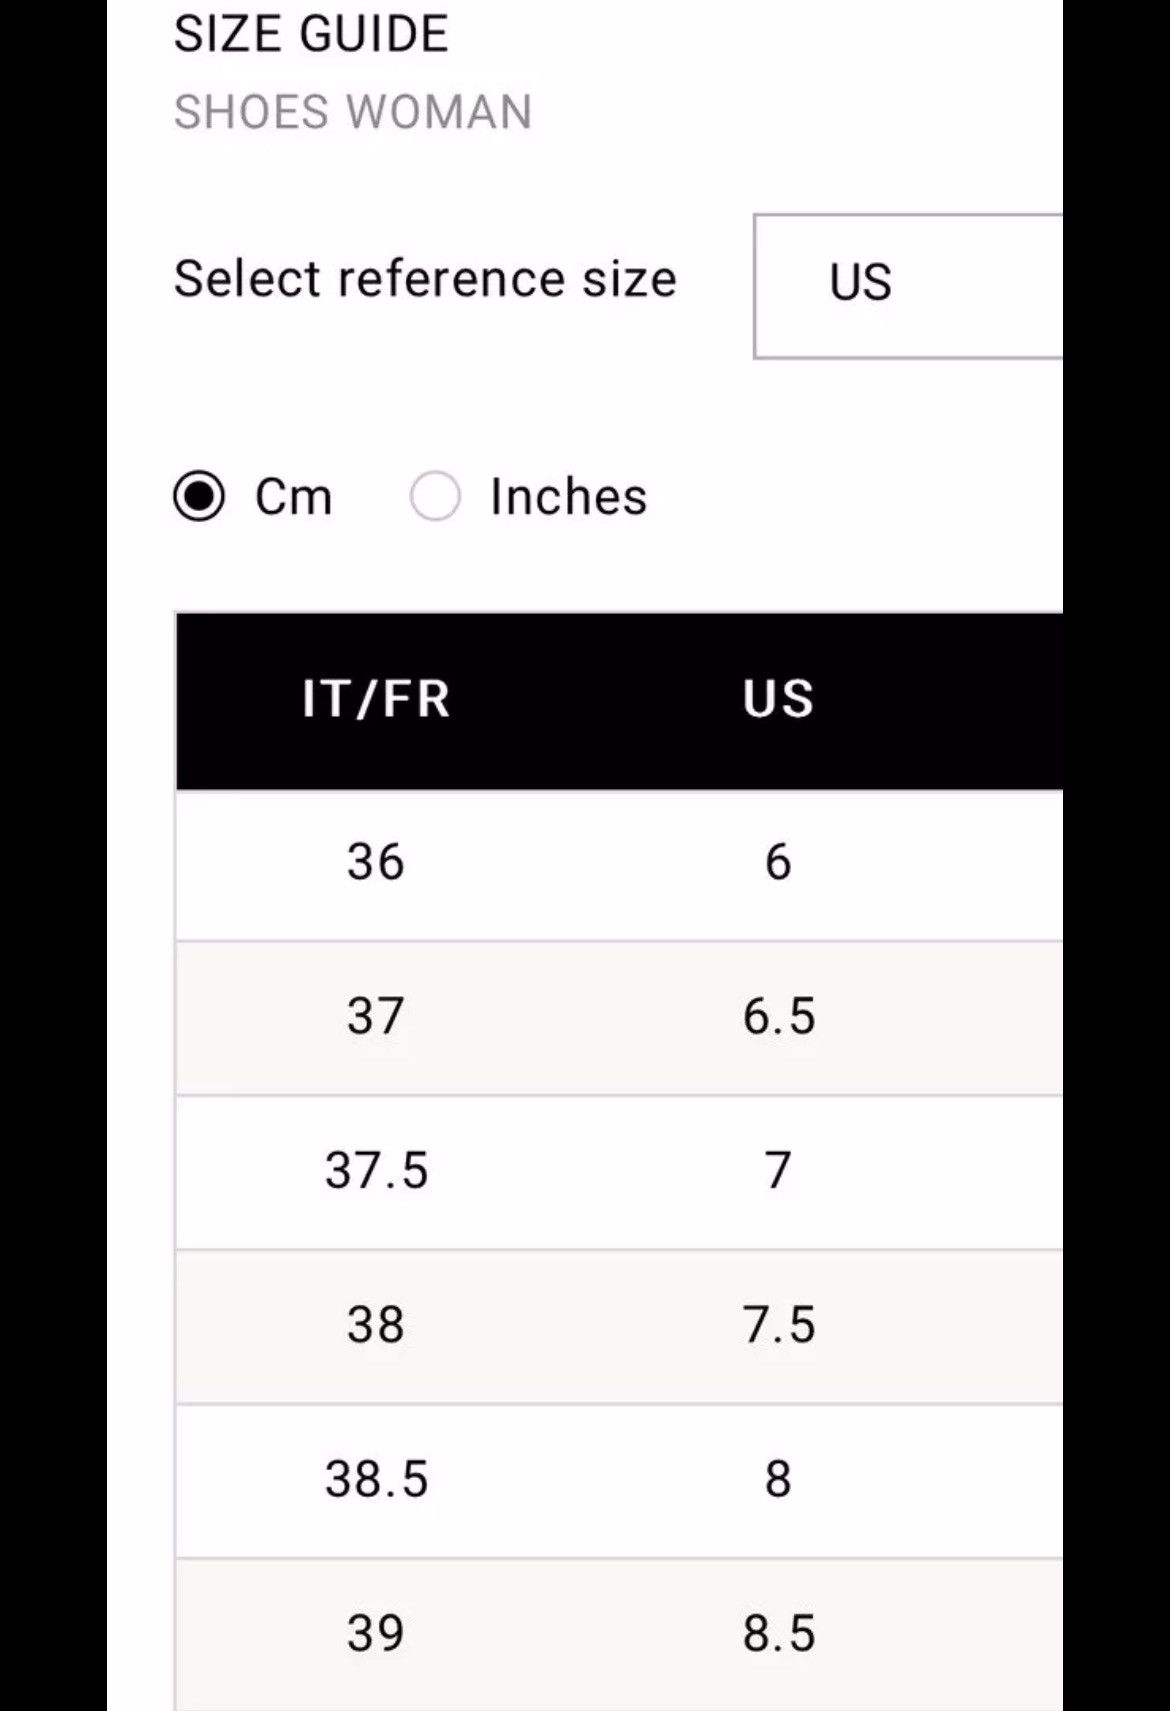The width and height of the screenshot is (1170, 1711).
Task: Select the US size 8 cell
Action: [778, 1479]
